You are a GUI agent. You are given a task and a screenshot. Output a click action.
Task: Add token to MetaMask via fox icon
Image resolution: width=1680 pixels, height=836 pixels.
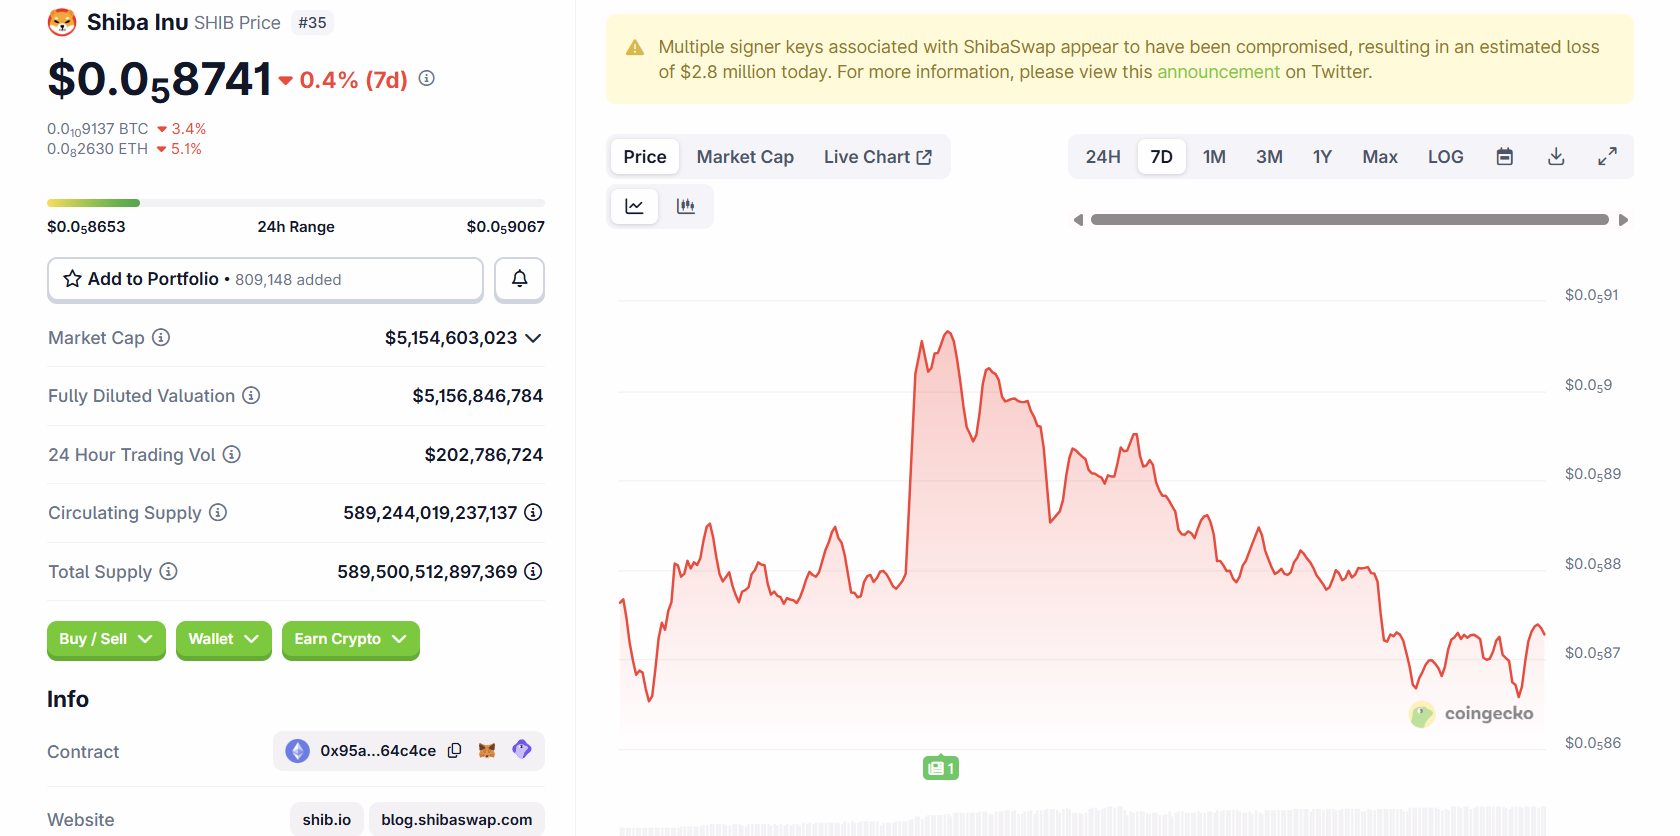(487, 751)
